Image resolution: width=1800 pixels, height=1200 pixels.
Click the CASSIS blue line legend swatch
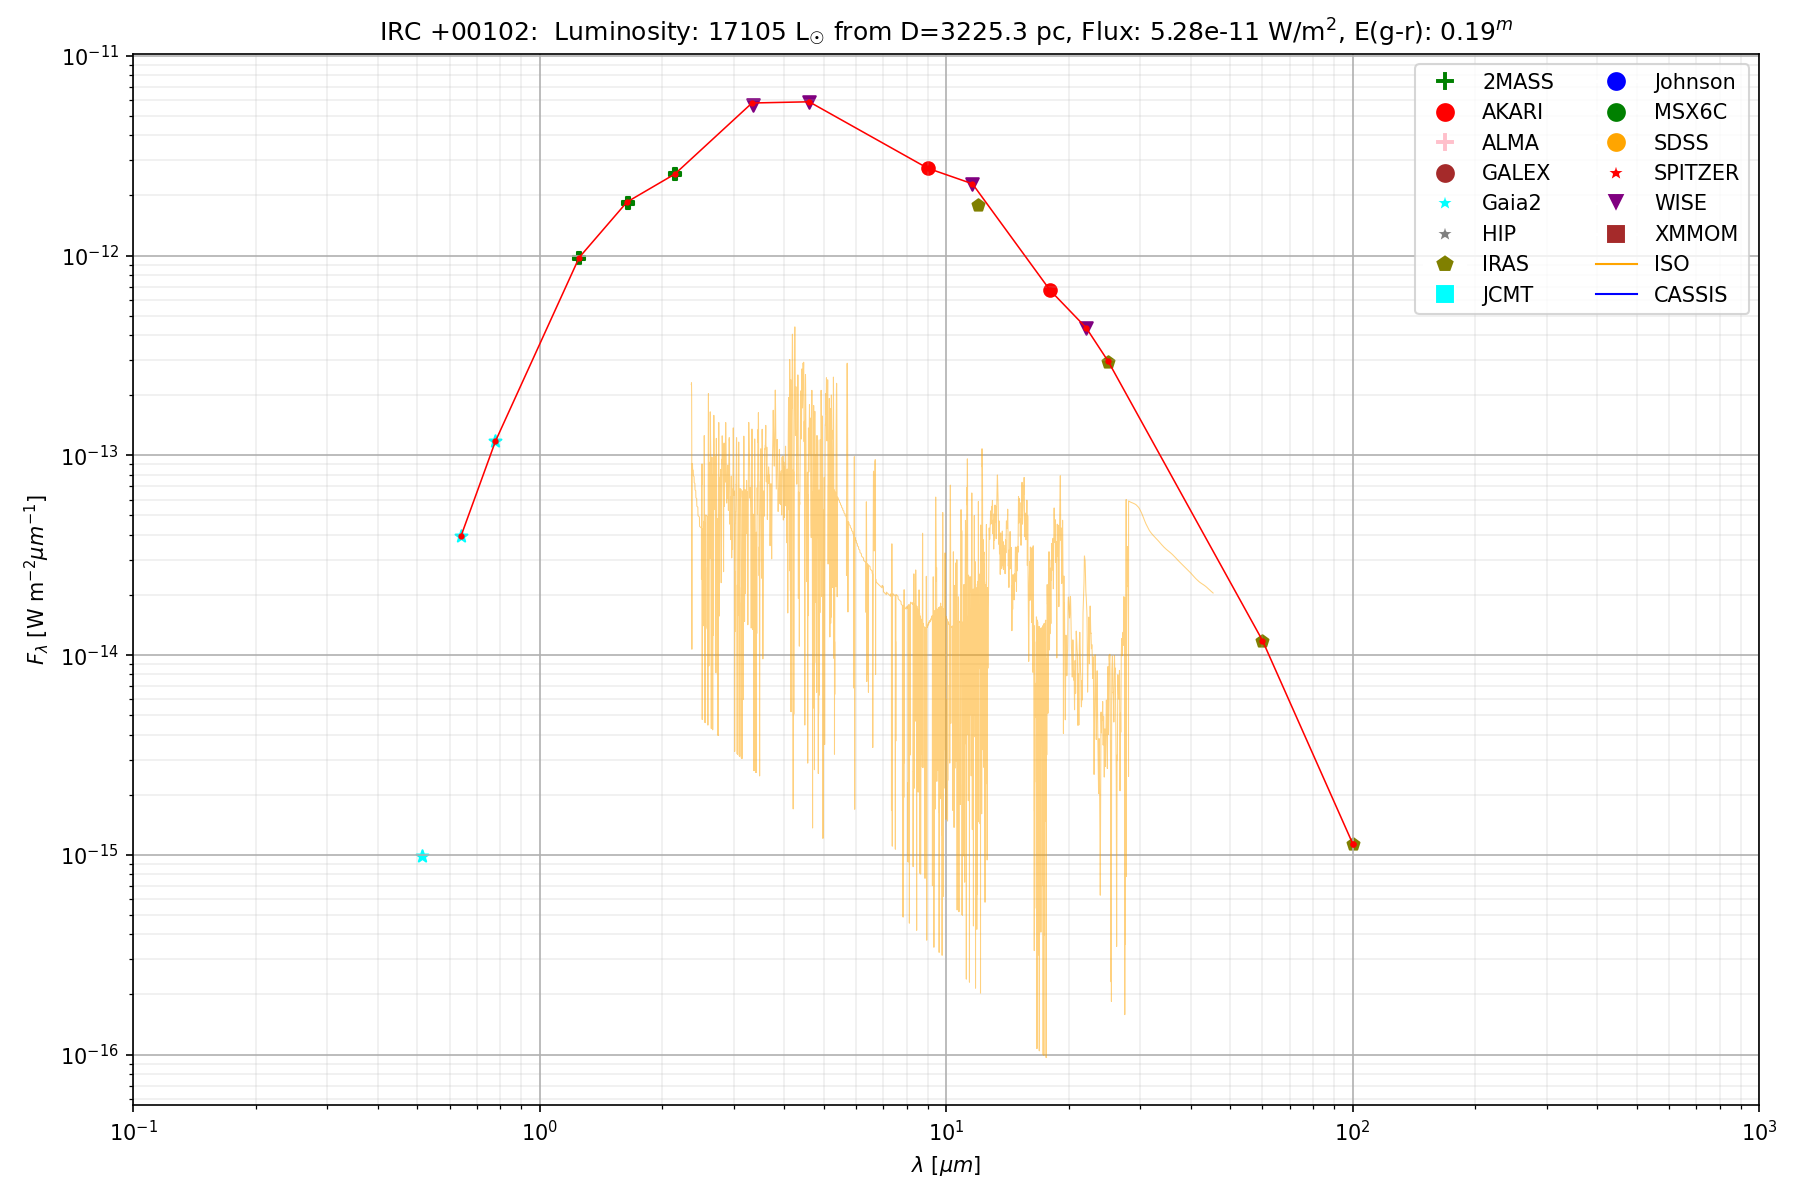click(x=1615, y=294)
